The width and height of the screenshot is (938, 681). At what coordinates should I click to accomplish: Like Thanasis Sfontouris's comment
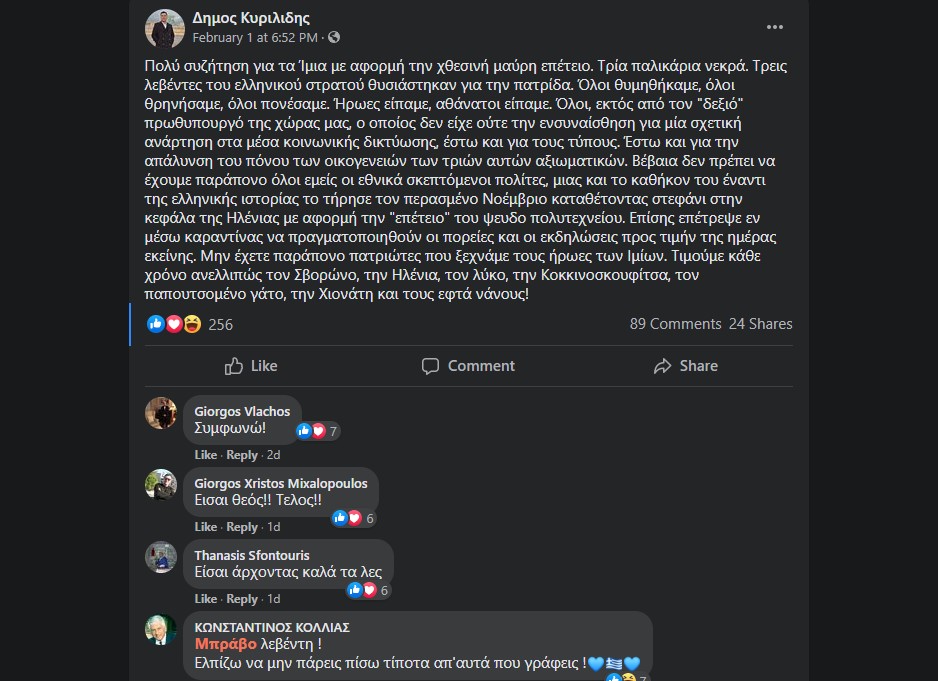[x=205, y=599]
